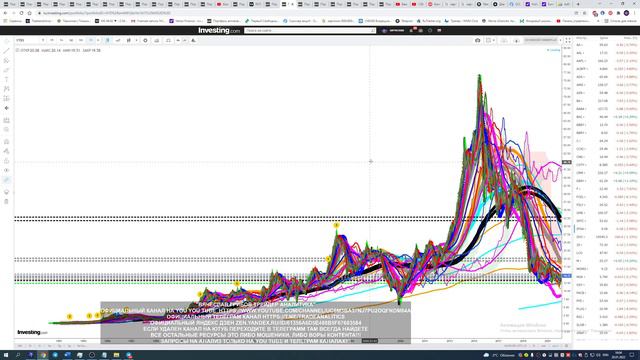Undo the last chart action
Screen dimensions: 640x360
(178, 40)
